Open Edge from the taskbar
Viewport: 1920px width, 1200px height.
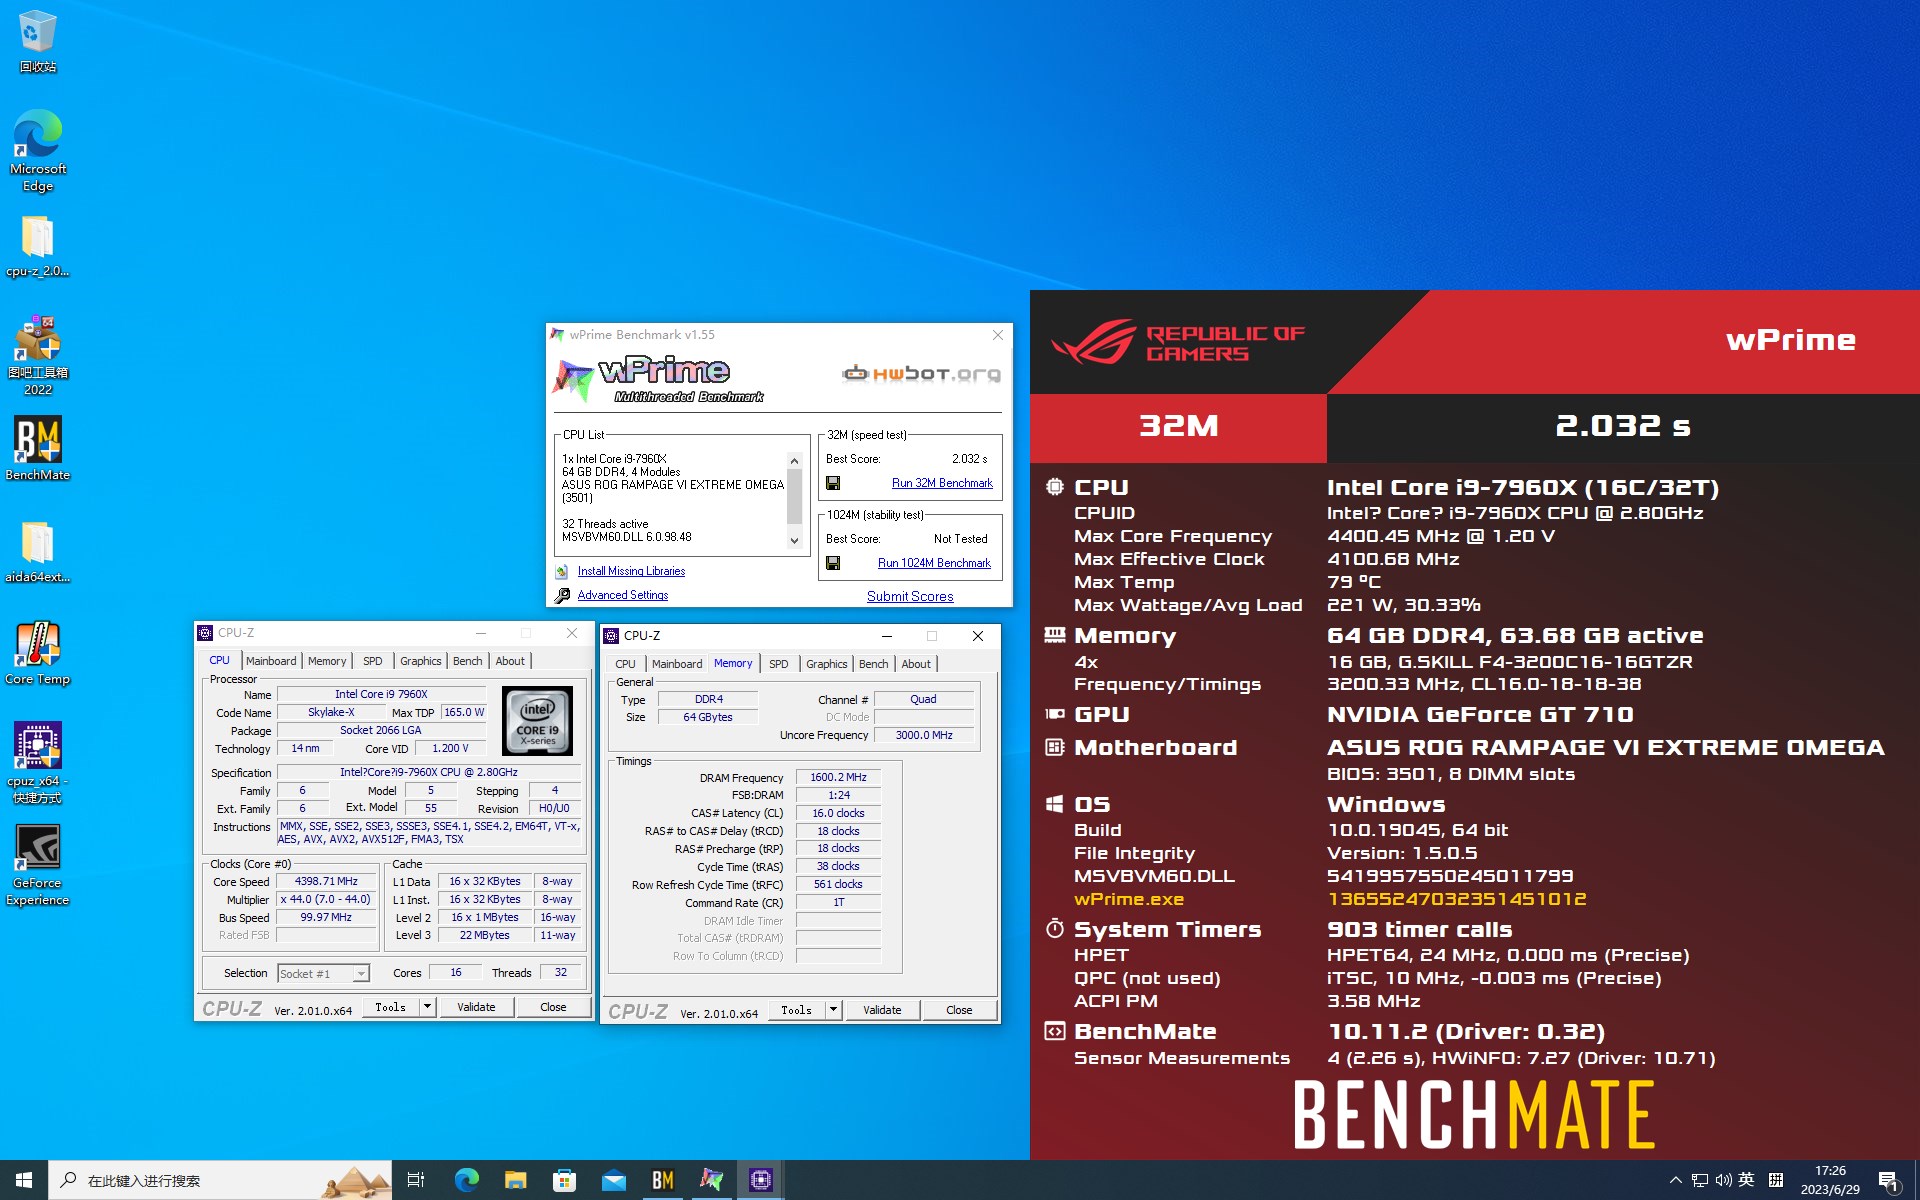[466, 1180]
